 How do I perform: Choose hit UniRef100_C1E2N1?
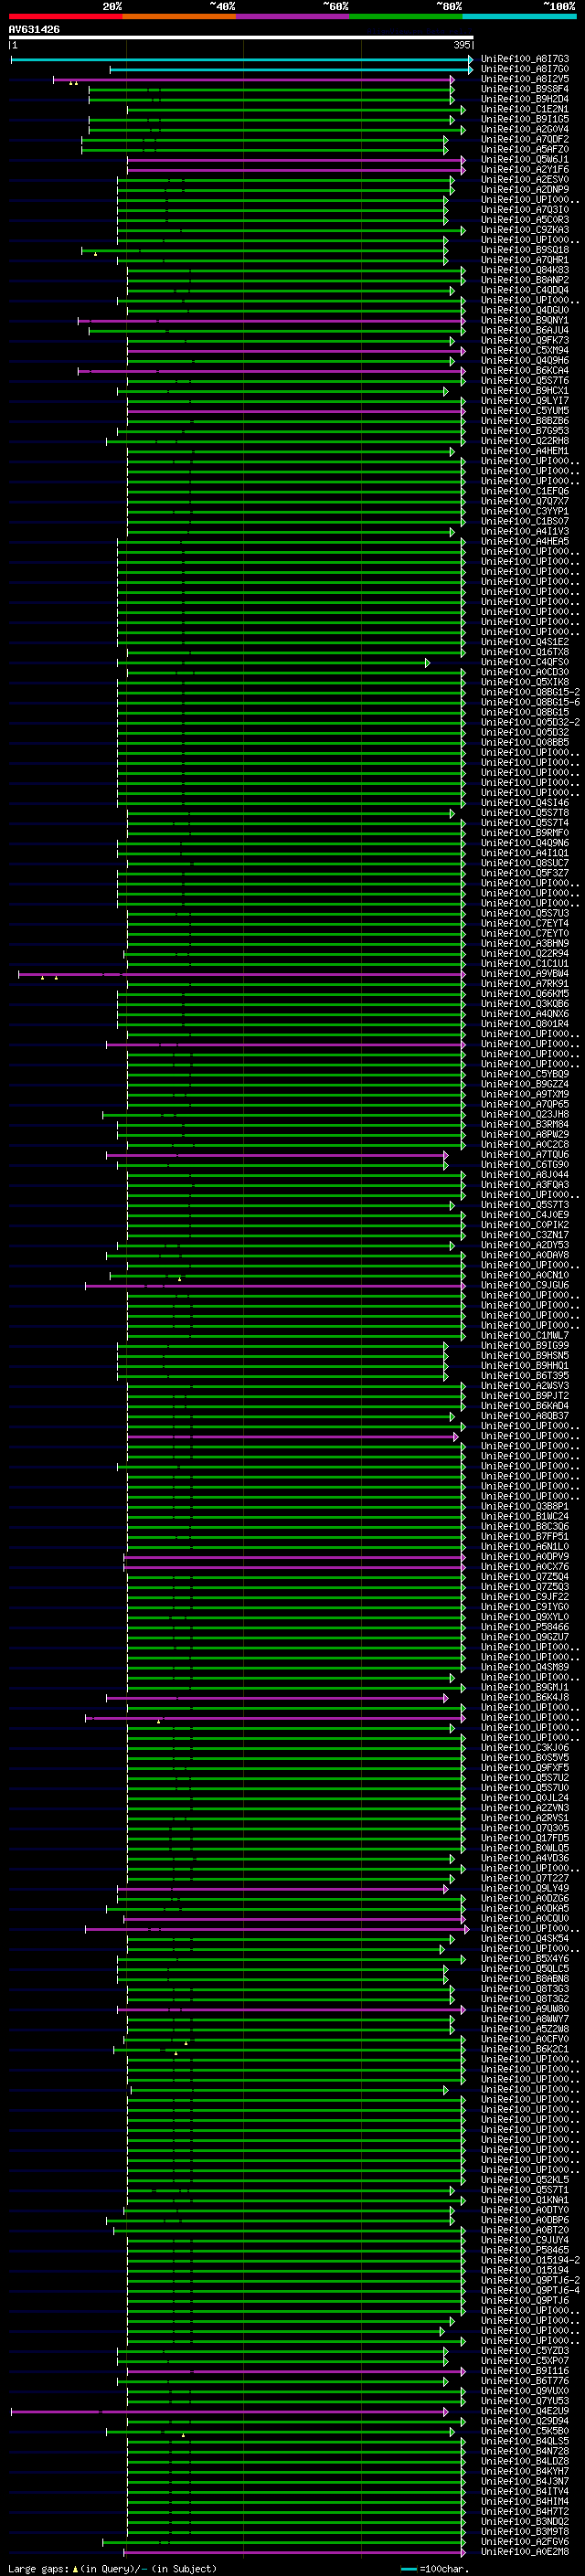click(524, 109)
